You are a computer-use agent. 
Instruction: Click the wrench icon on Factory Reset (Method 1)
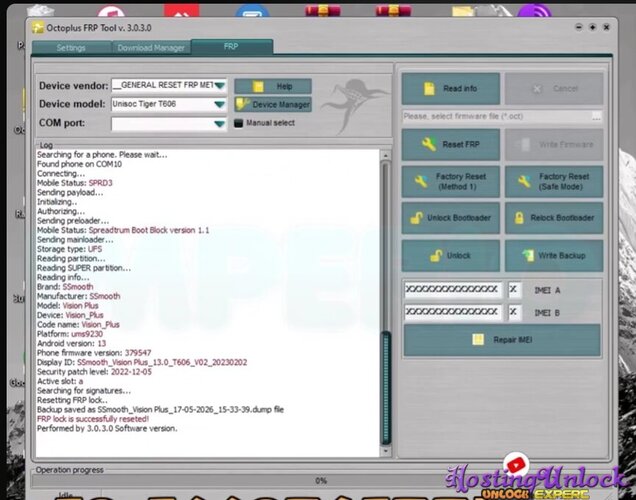pos(421,181)
